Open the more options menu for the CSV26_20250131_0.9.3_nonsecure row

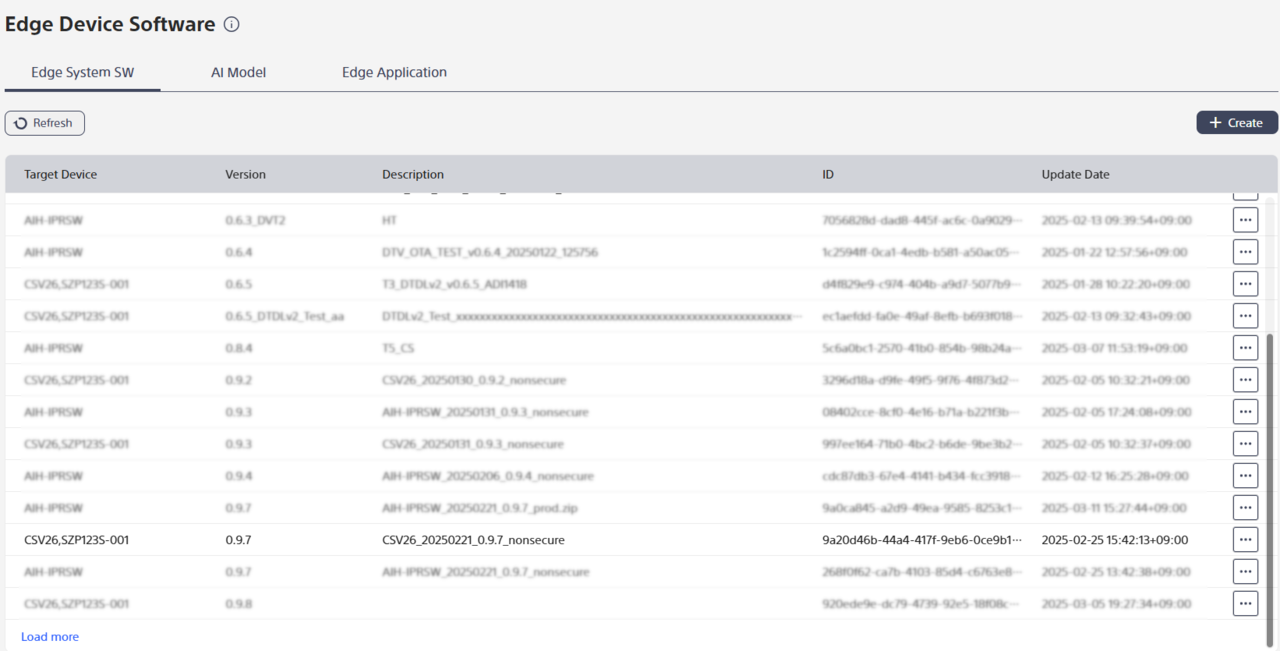pyautogui.click(x=1245, y=444)
